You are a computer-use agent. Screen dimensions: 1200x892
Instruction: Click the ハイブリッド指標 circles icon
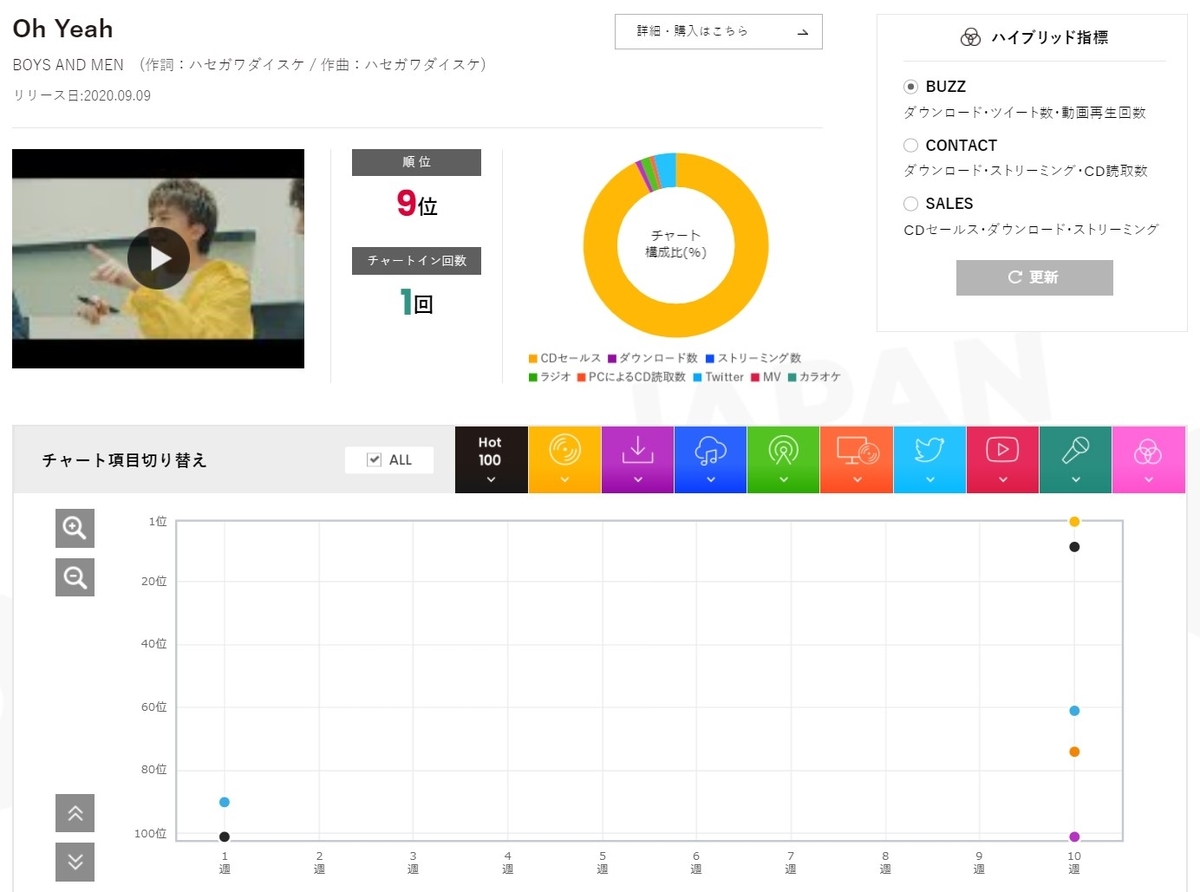(x=970, y=38)
